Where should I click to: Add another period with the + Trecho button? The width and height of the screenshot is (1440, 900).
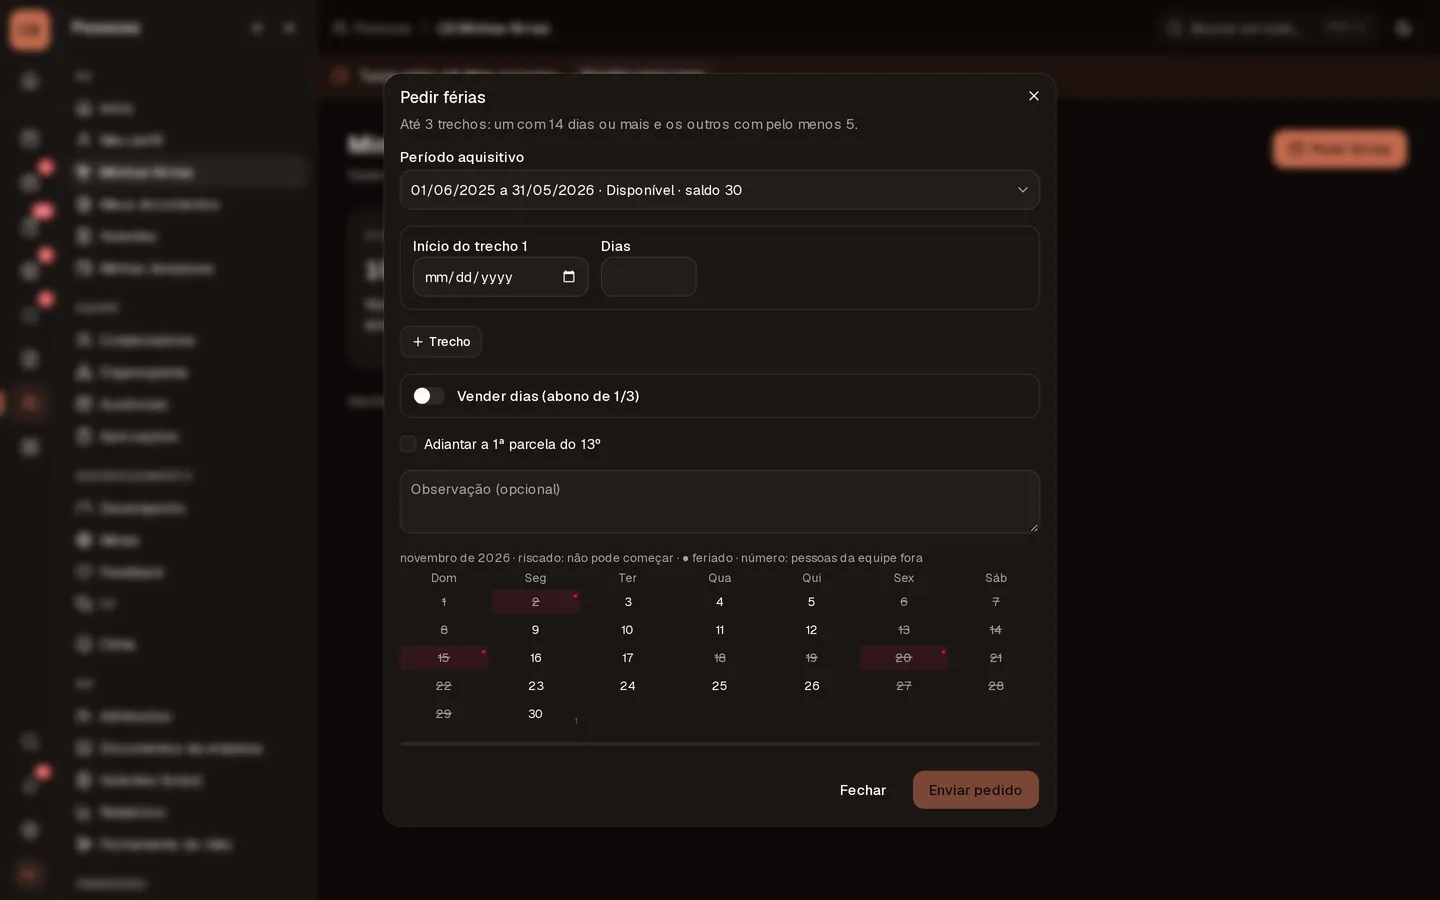pos(441,342)
